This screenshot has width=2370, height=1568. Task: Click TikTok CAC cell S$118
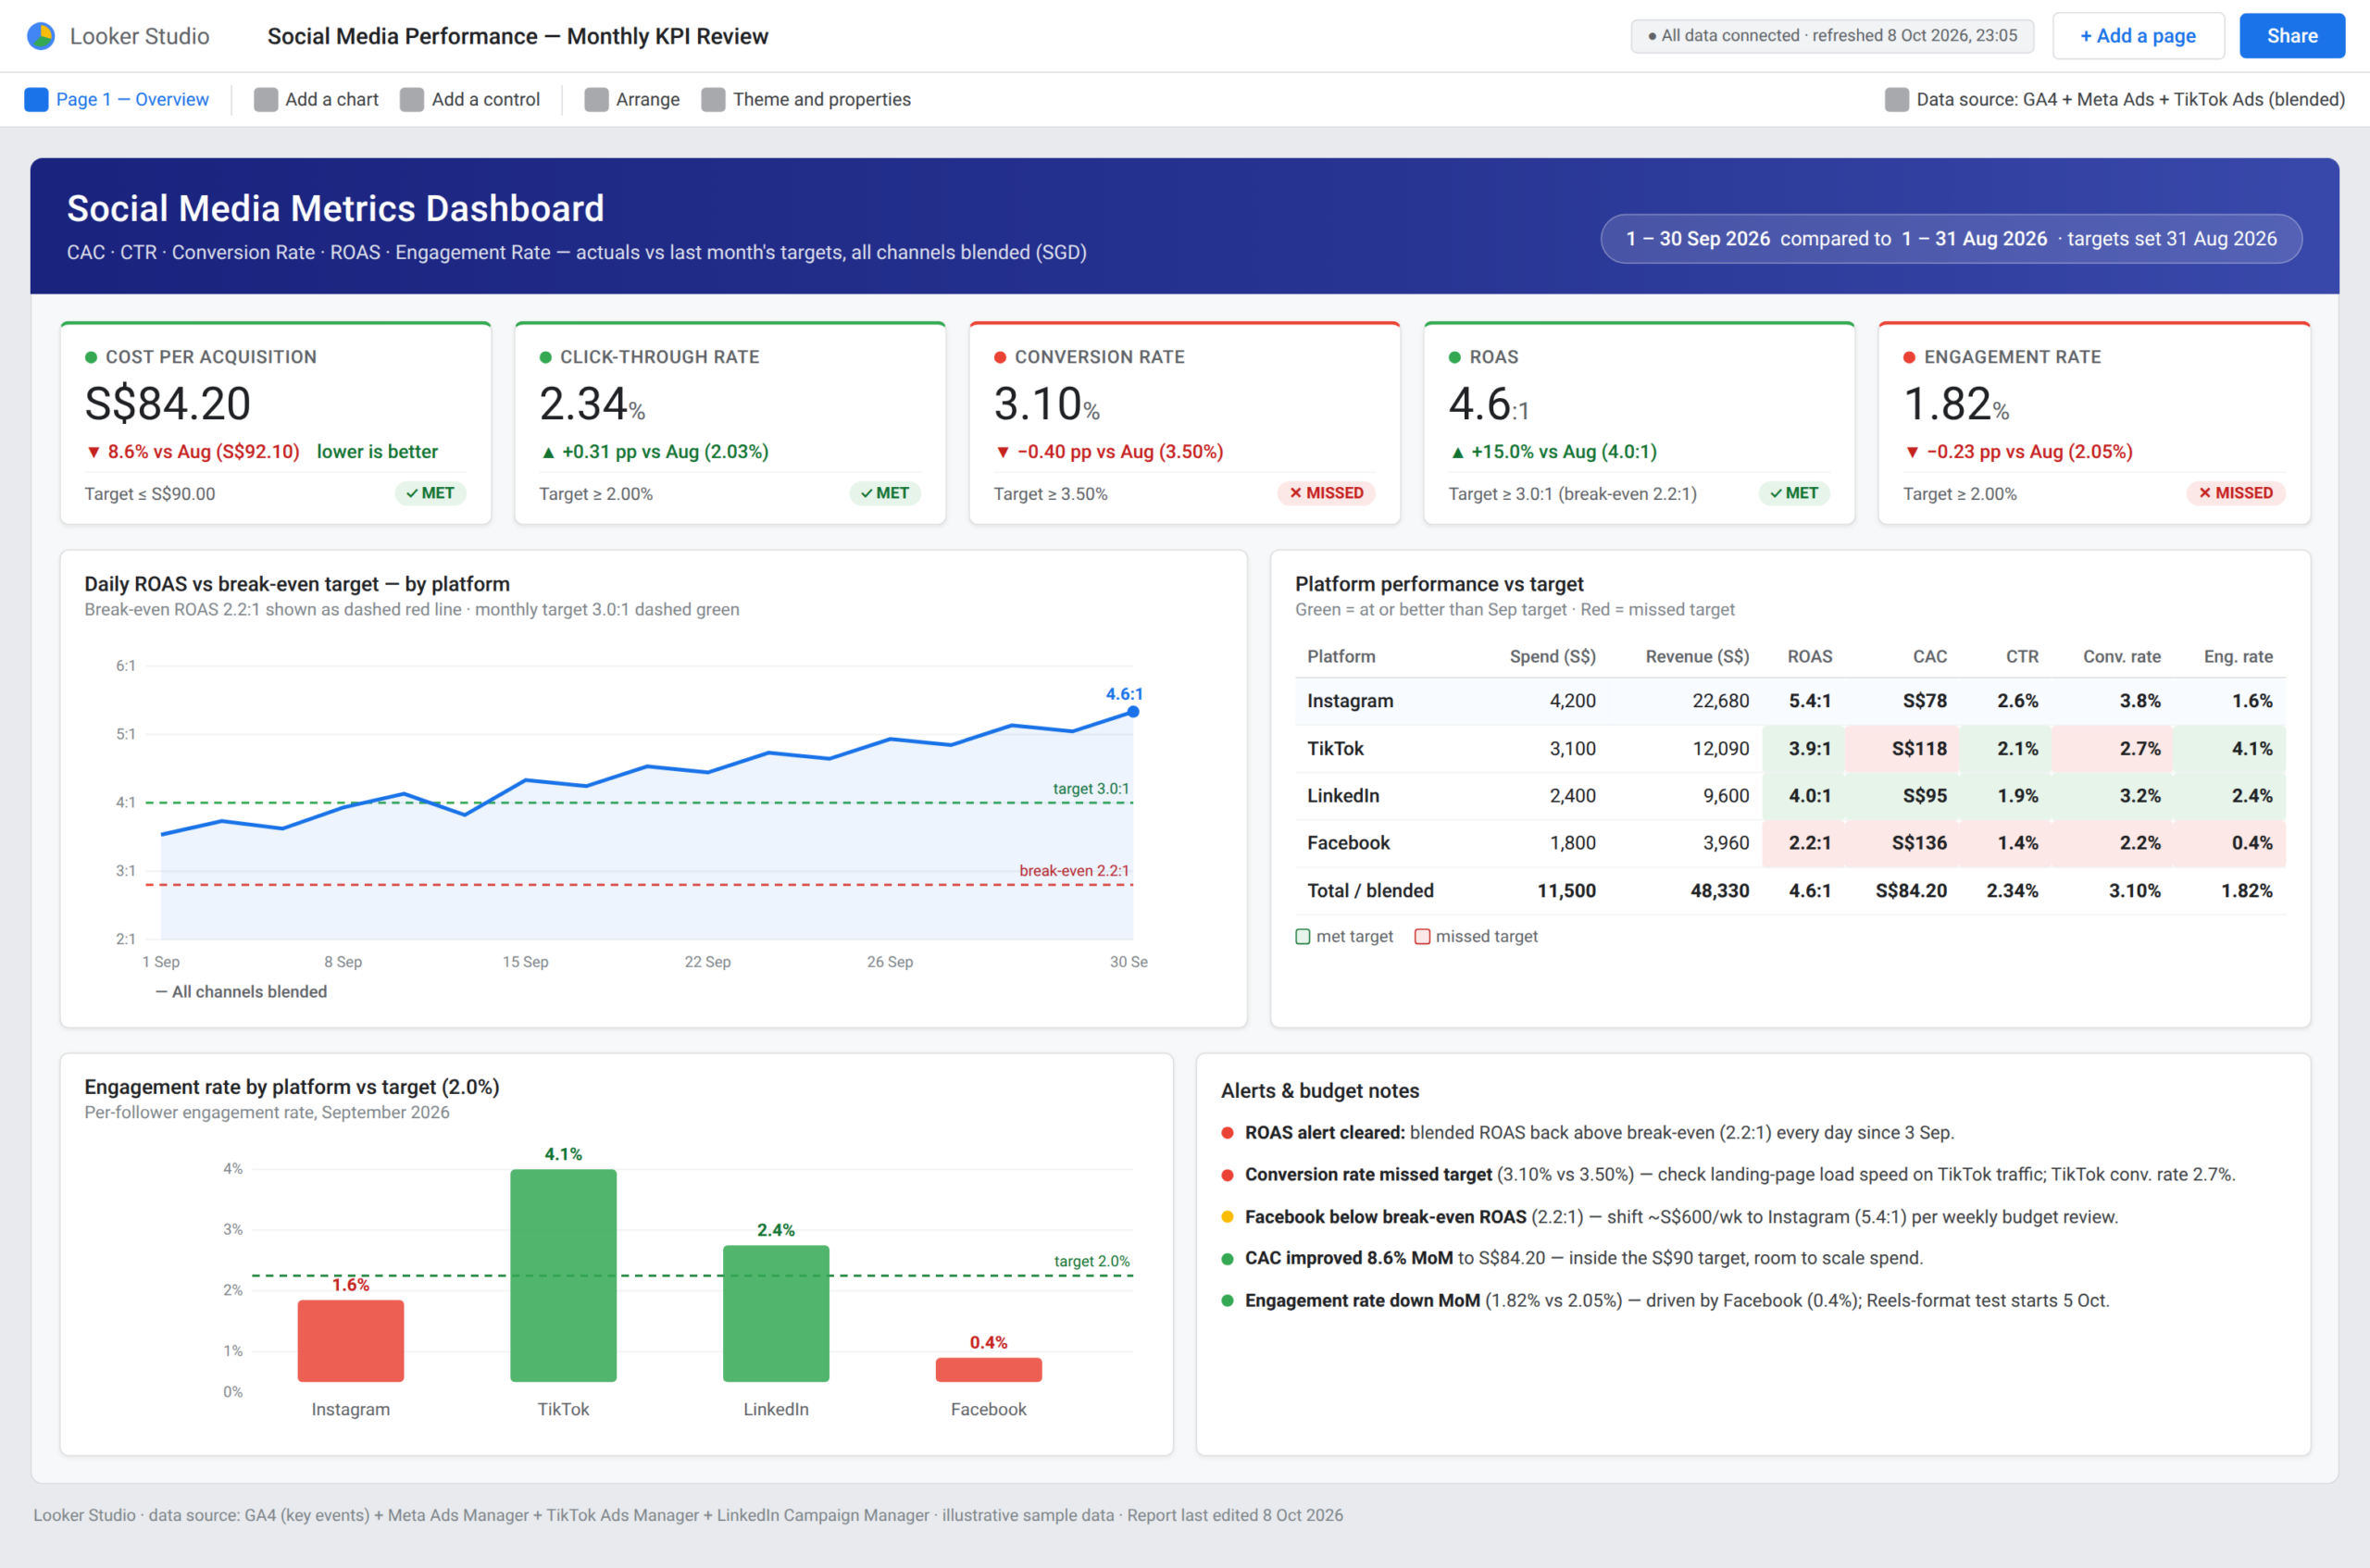(x=1902, y=749)
